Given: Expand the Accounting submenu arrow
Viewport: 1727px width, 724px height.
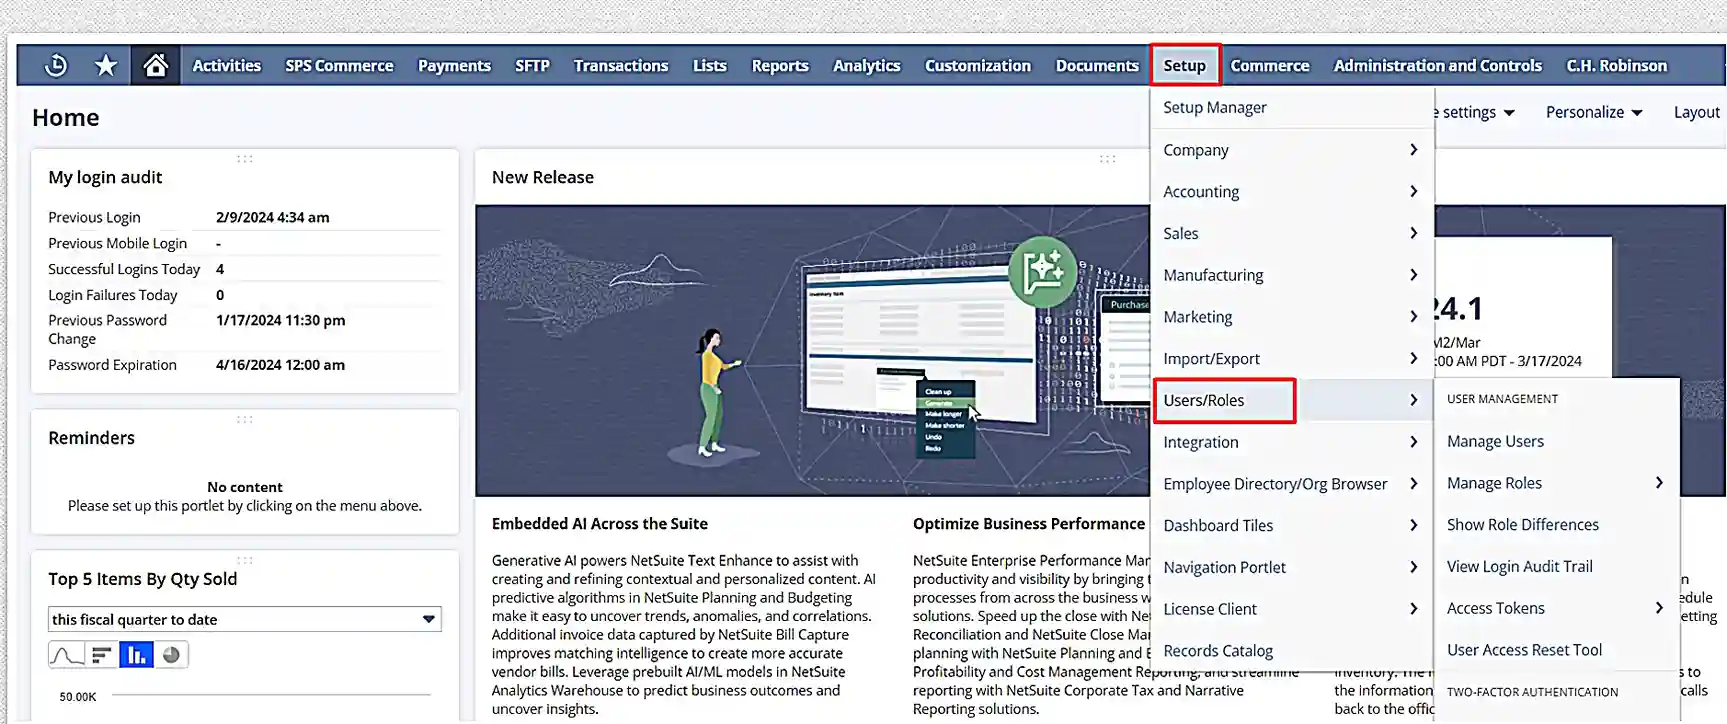Looking at the screenshot, I should [x=1413, y=191].
